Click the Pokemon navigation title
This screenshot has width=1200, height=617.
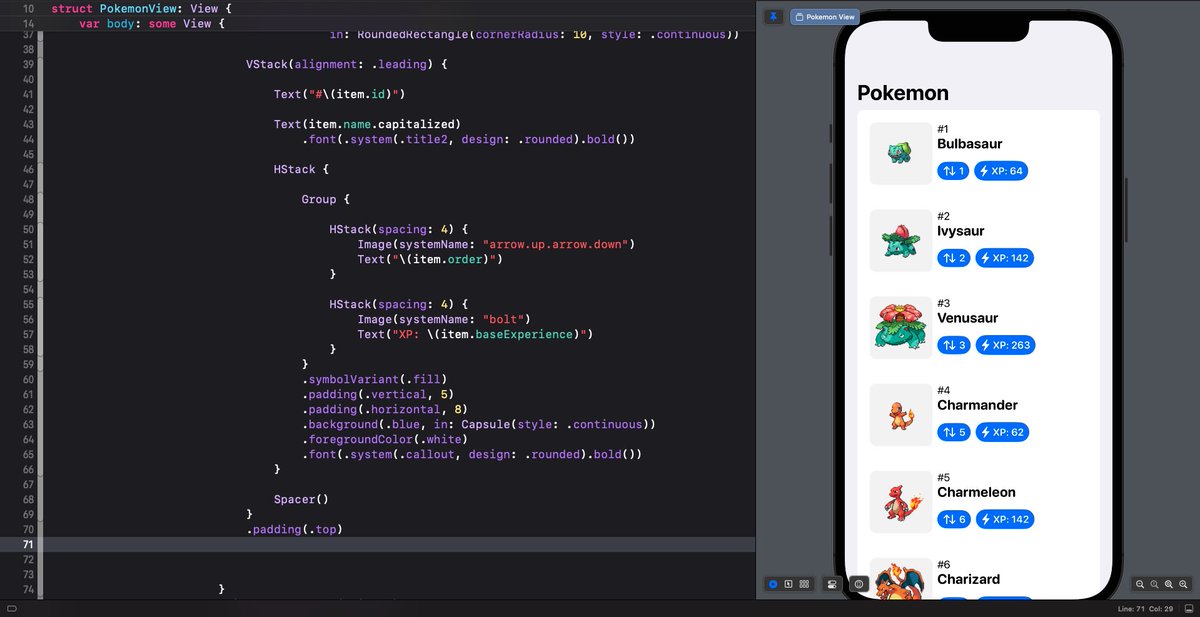point(903,92)
